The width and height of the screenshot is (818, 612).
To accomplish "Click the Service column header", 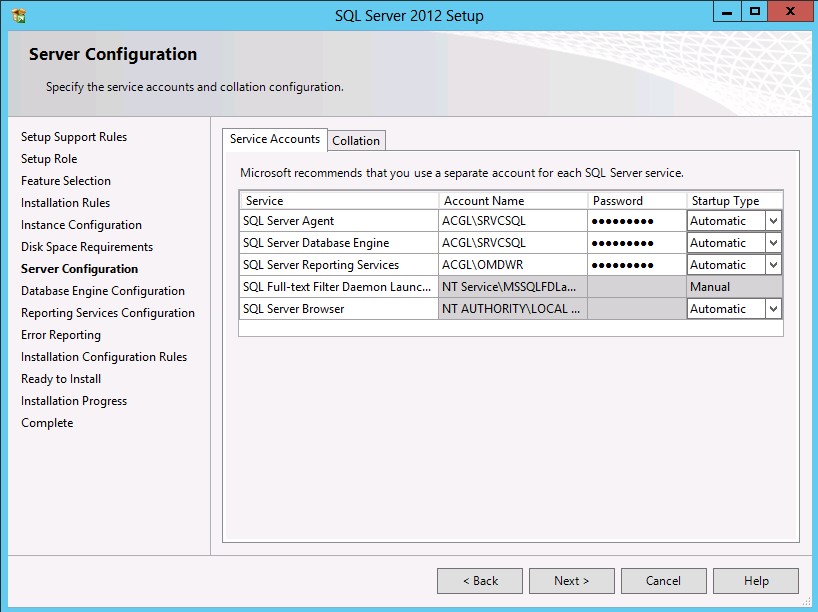I will tap(339, 201).
